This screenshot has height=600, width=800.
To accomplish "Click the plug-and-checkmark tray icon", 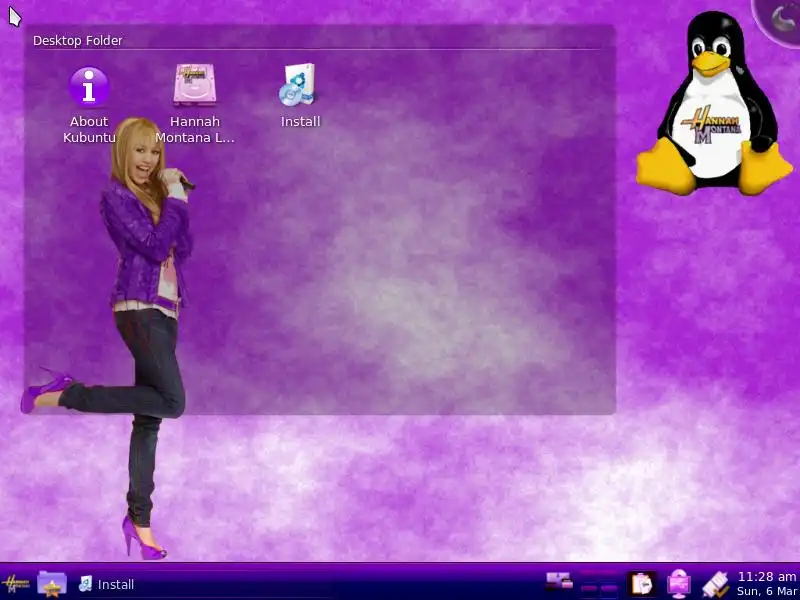I will (715, 584).
